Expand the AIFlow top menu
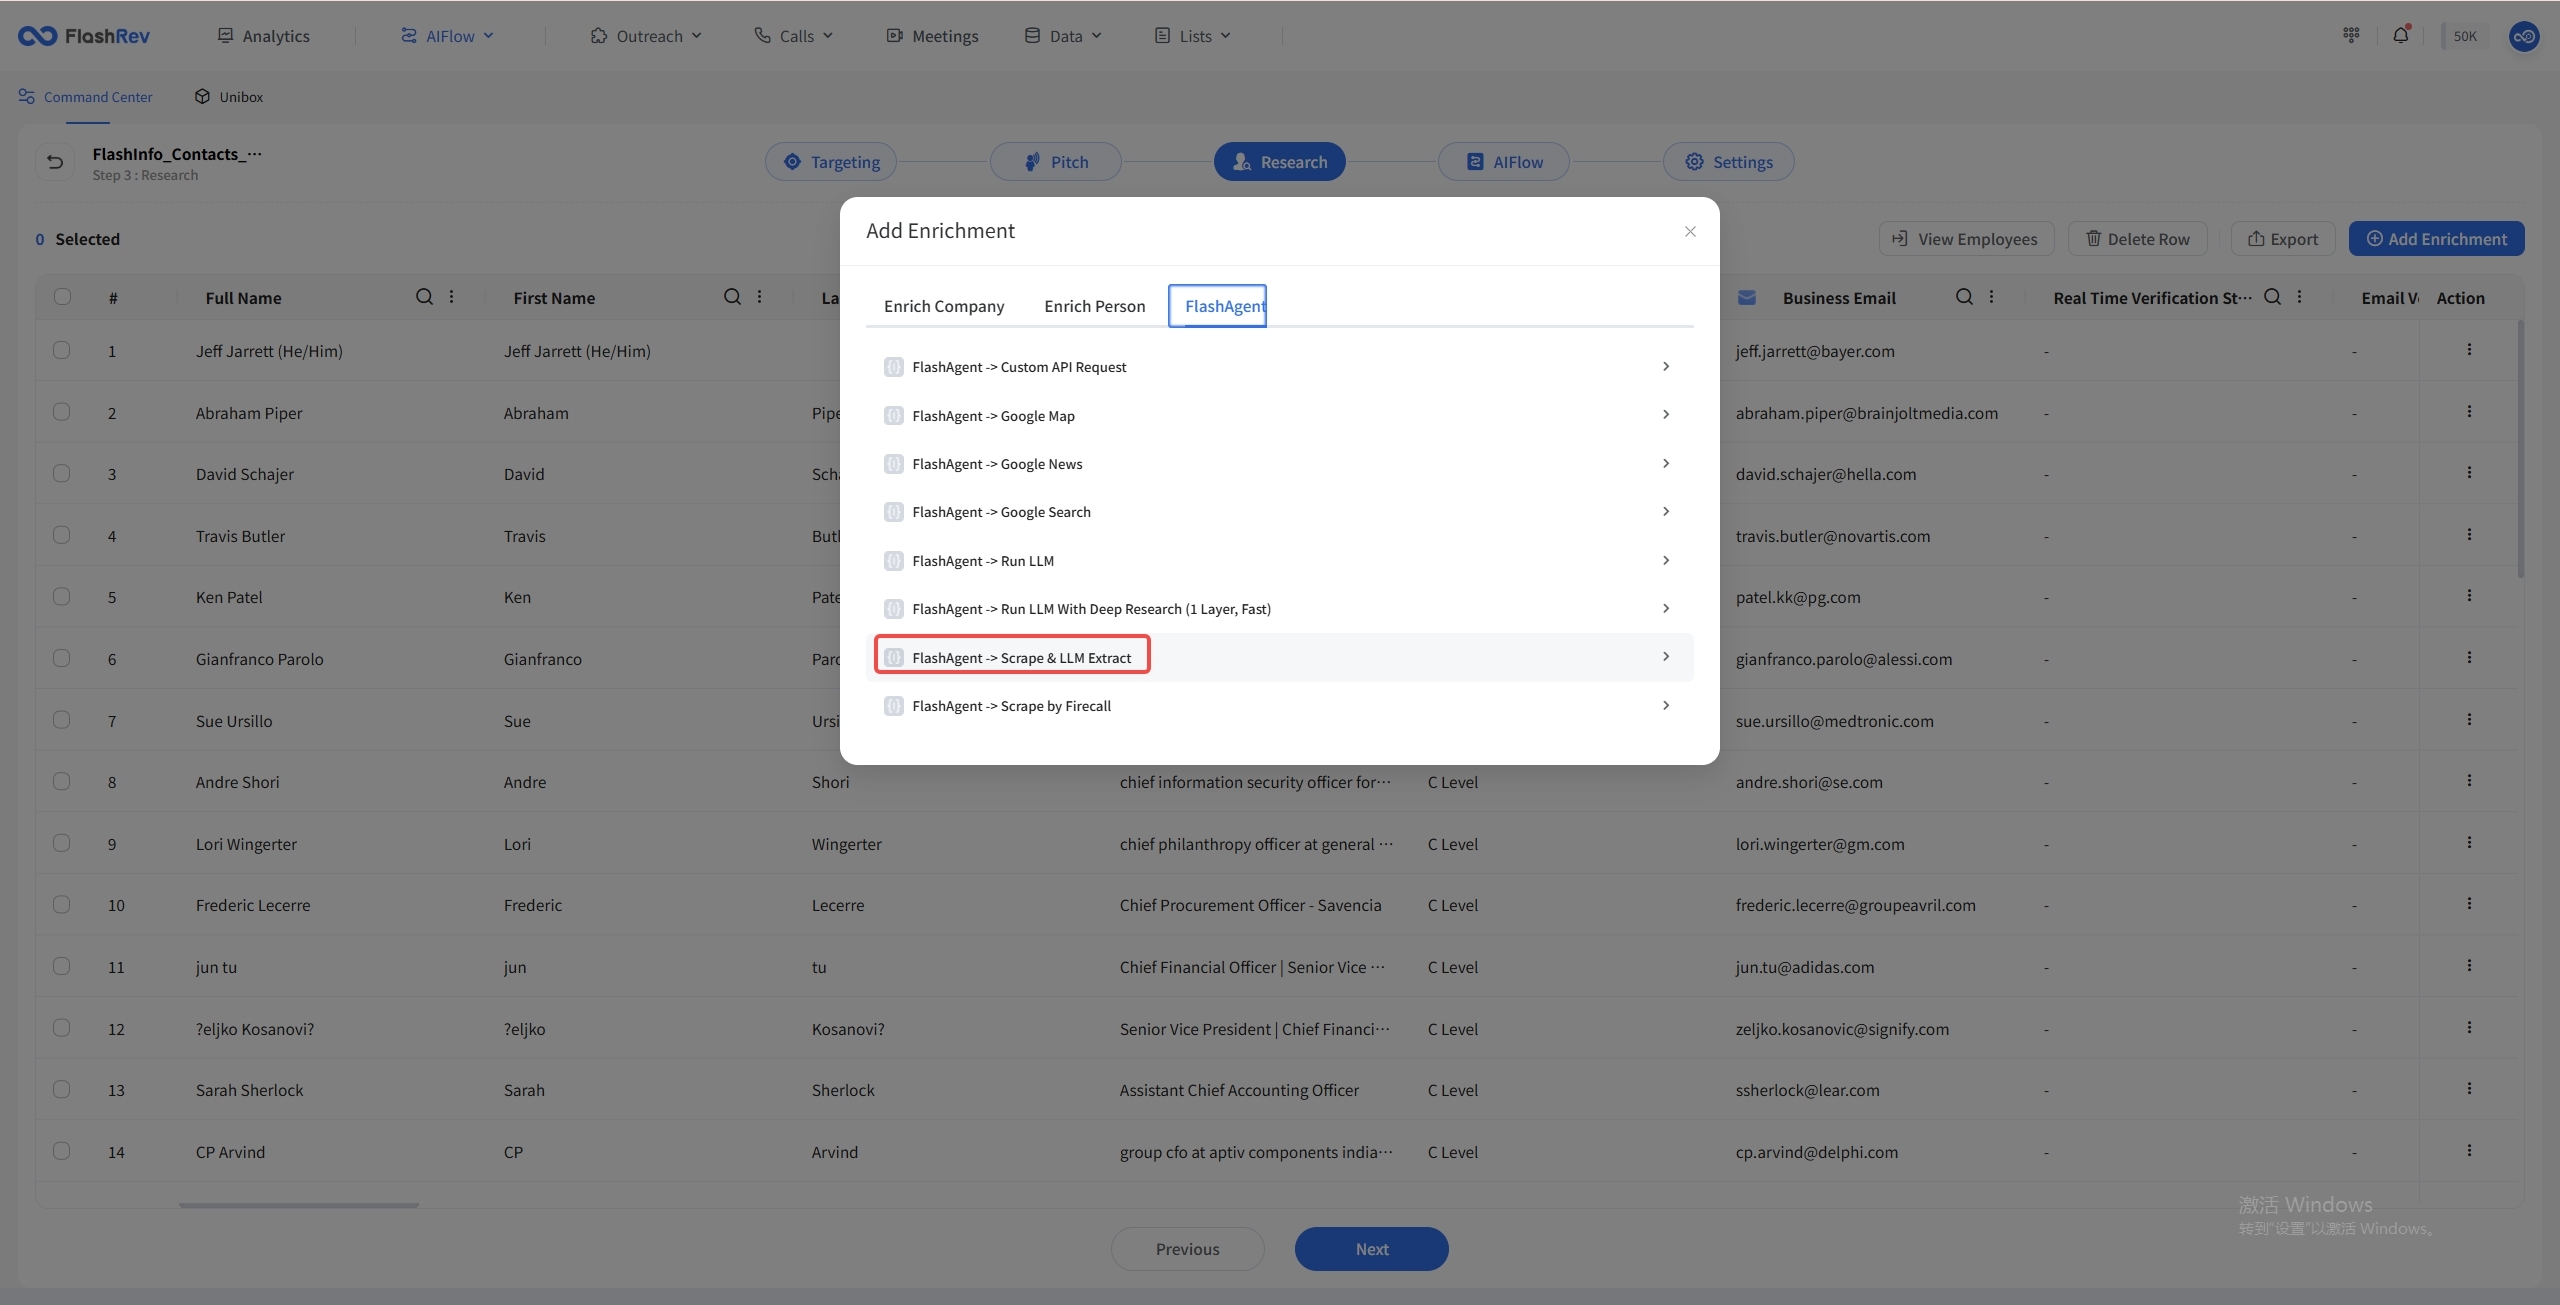The width and height of the screenshot is (2560, 1305). click(x=448, y=36)
